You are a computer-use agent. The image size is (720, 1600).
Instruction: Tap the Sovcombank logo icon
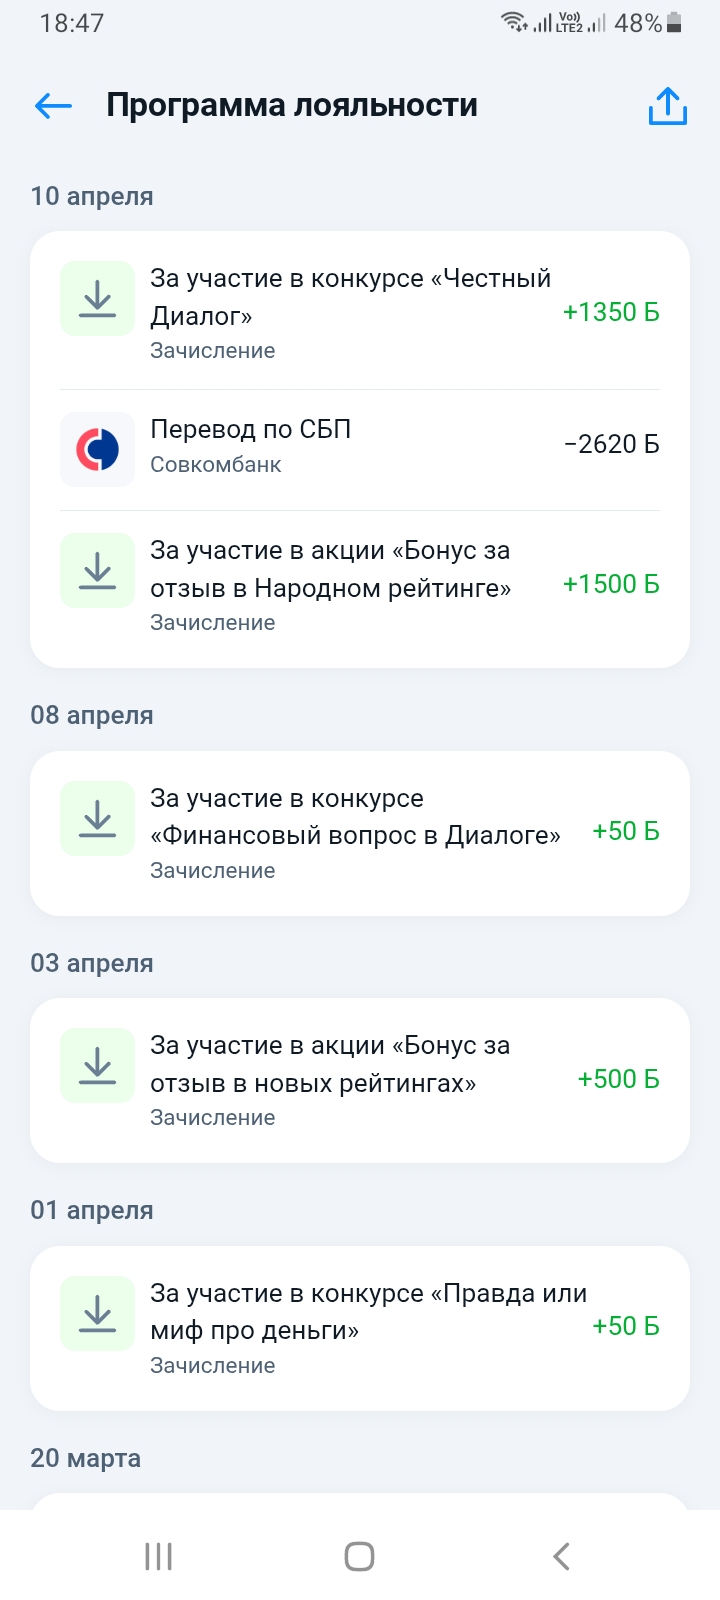pyautogui.click(x=97, y=450)
